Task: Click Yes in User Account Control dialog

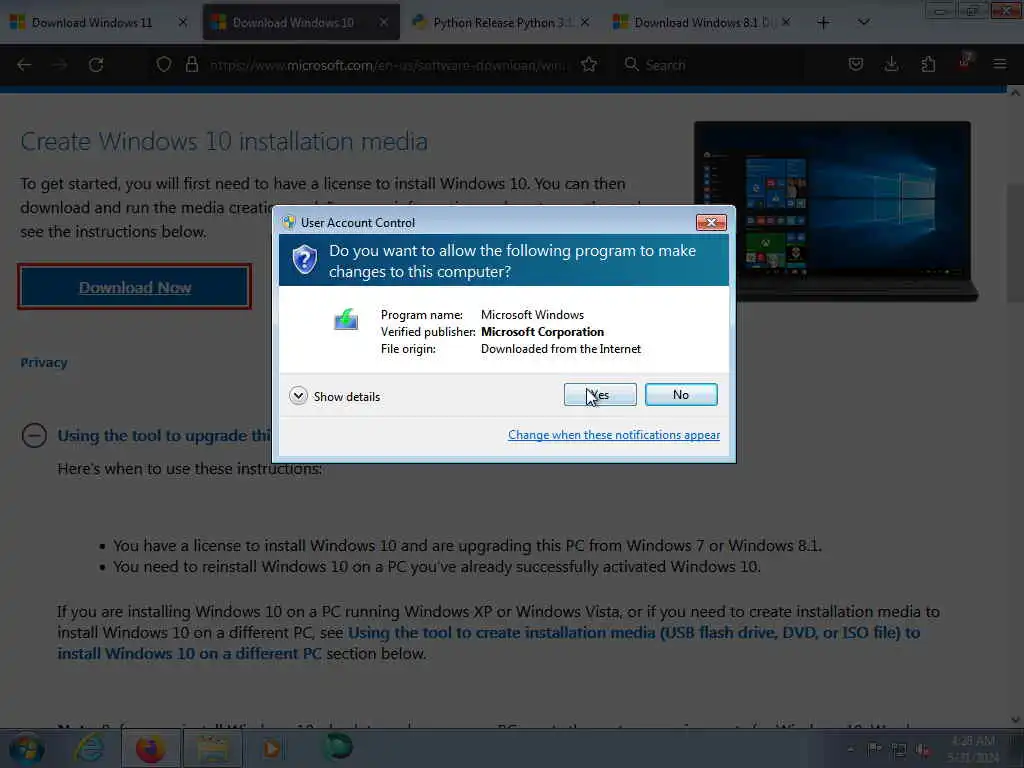Action: [600, 394]
